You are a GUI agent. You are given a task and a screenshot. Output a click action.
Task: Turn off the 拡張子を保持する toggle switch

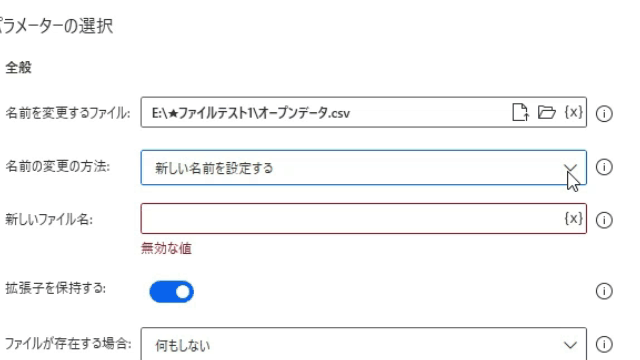[x=171, y=291]
